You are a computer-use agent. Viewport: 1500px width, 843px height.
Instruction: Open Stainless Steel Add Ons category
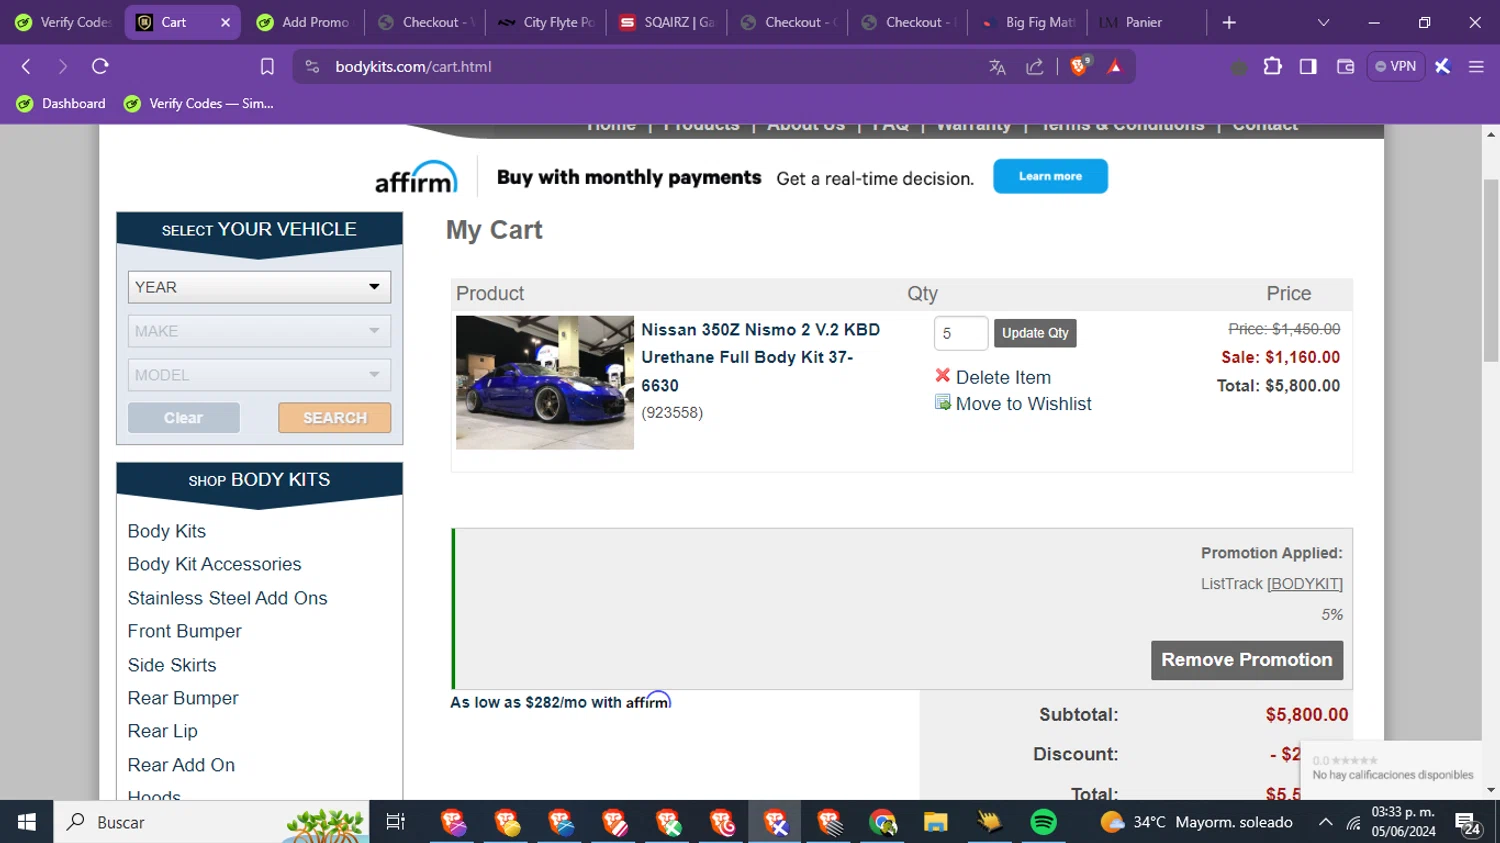pyautogui.click(x=227, y=598)
